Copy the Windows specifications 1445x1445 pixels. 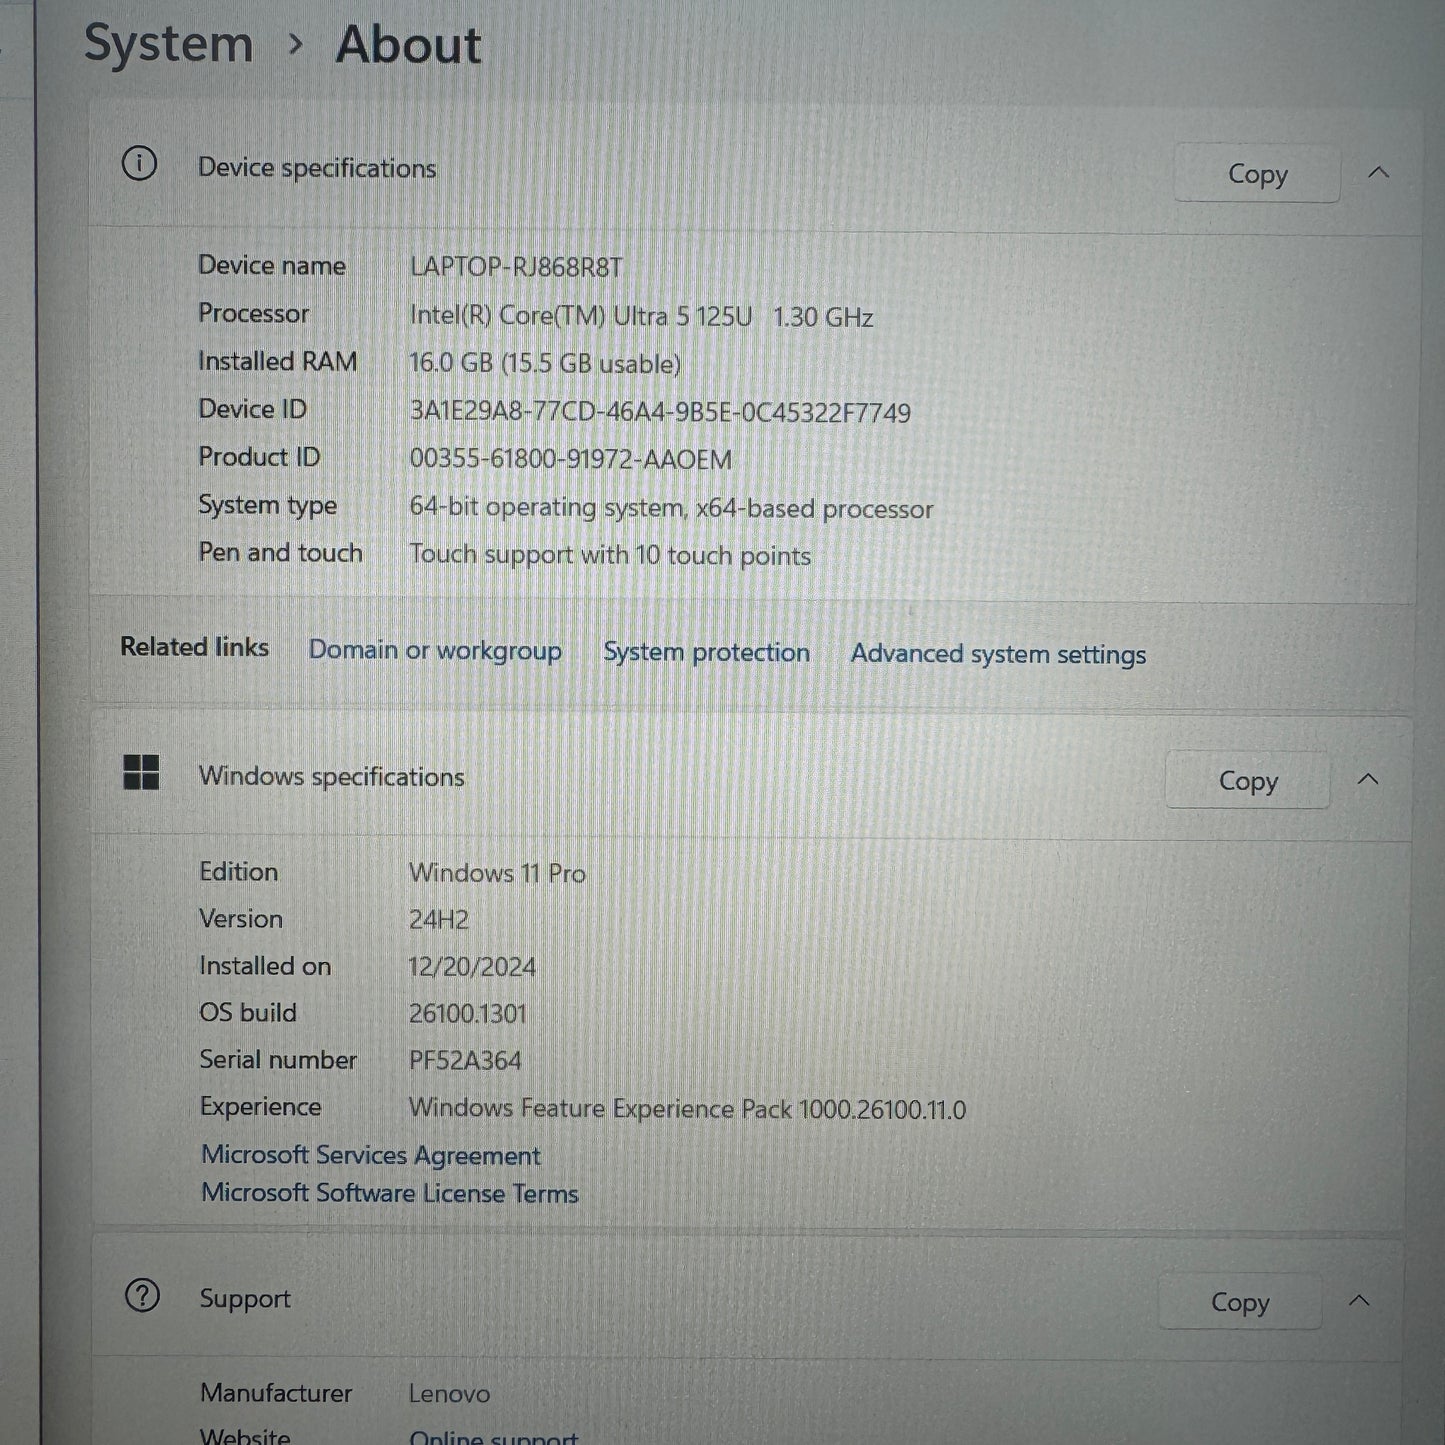1248,780
